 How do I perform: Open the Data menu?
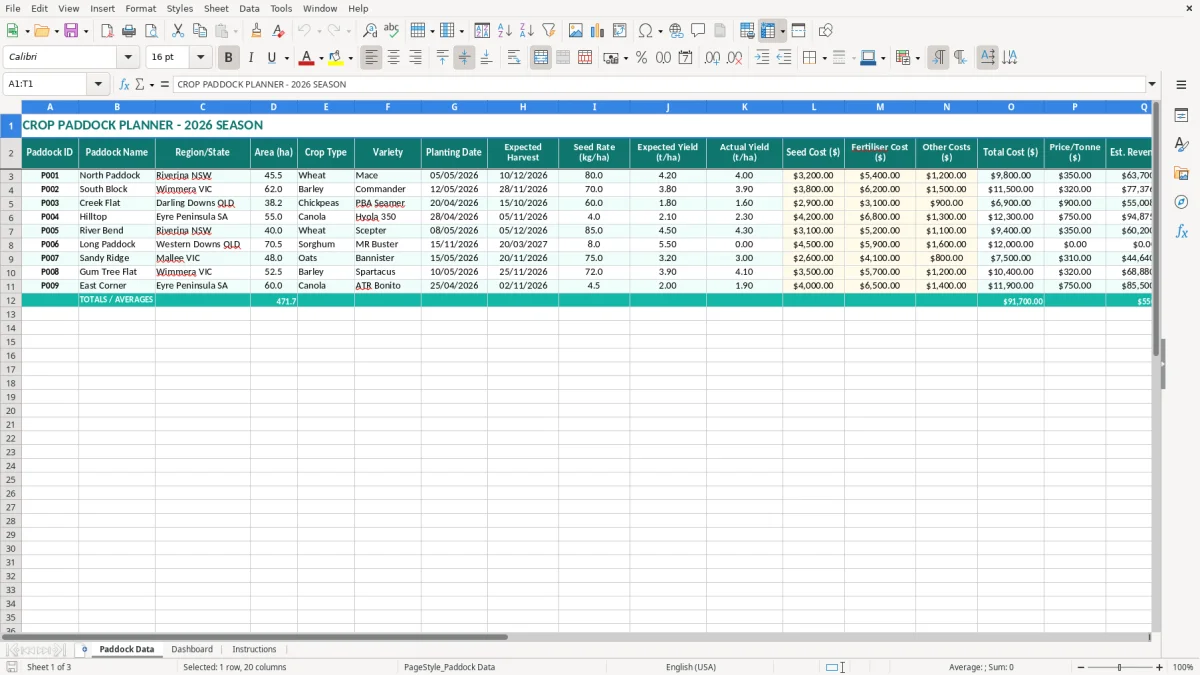(249, 8)
